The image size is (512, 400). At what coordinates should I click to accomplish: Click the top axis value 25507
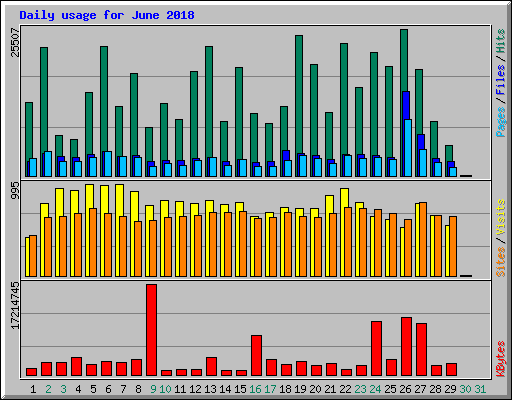tap(15, 42)
